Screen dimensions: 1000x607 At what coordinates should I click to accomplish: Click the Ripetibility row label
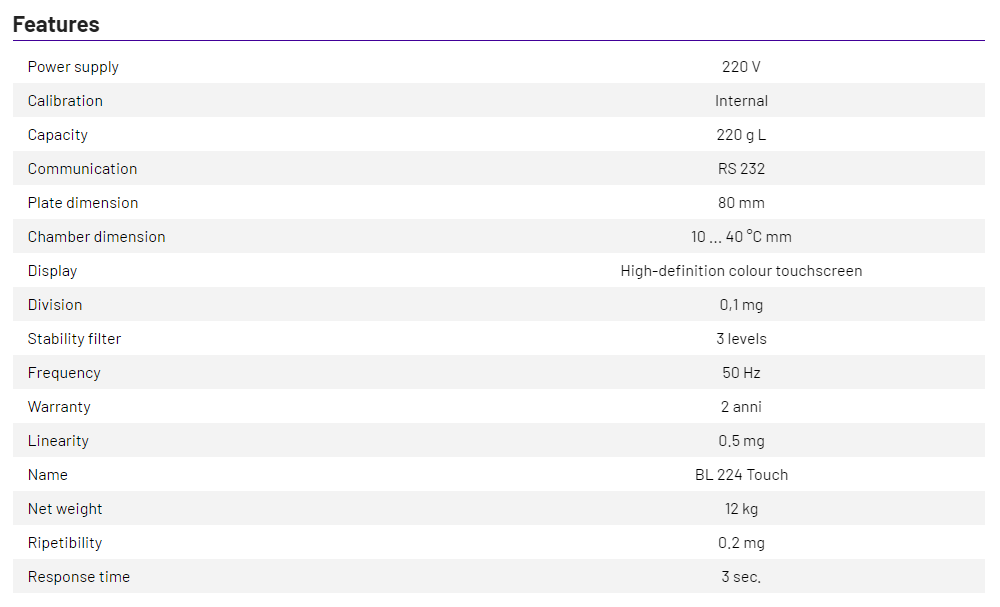(65, 543)
